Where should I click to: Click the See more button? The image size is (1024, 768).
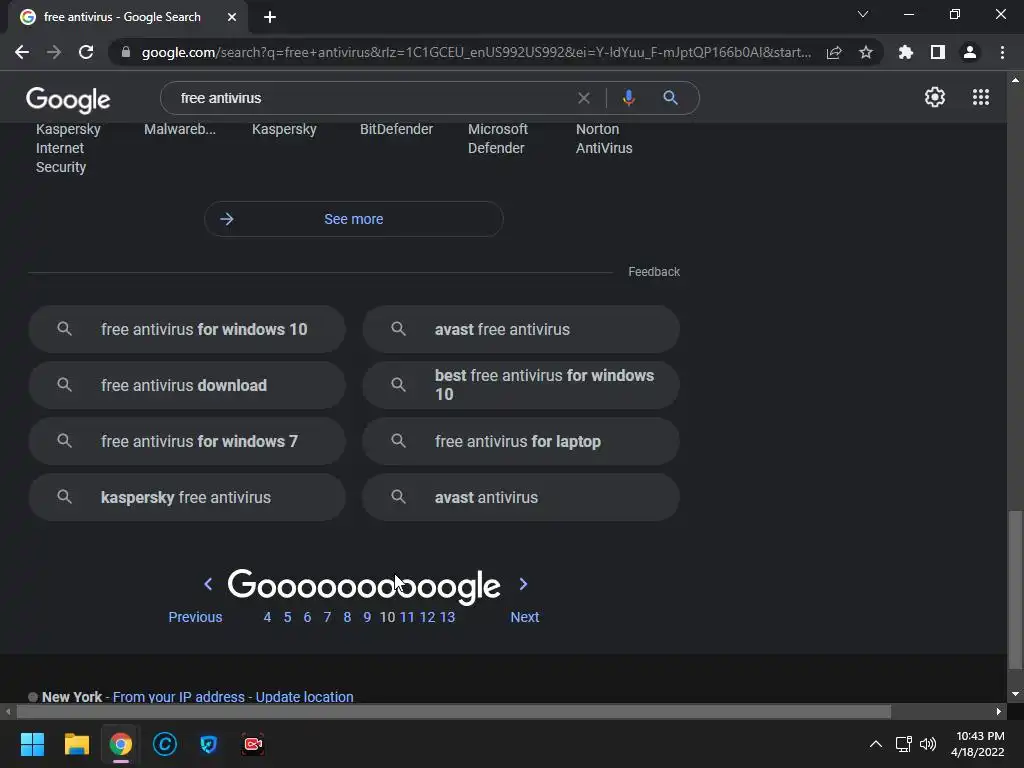(353, 219)
